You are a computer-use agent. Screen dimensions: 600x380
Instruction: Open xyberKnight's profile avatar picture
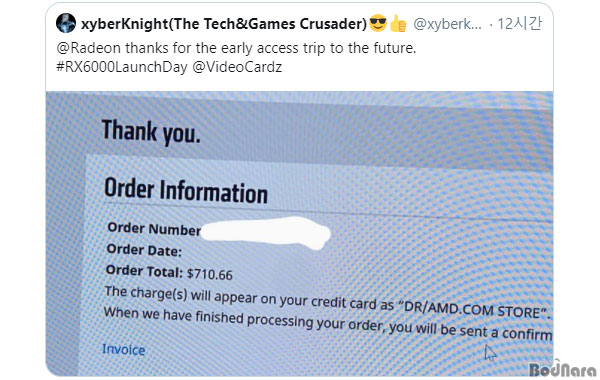click(66, 23)
